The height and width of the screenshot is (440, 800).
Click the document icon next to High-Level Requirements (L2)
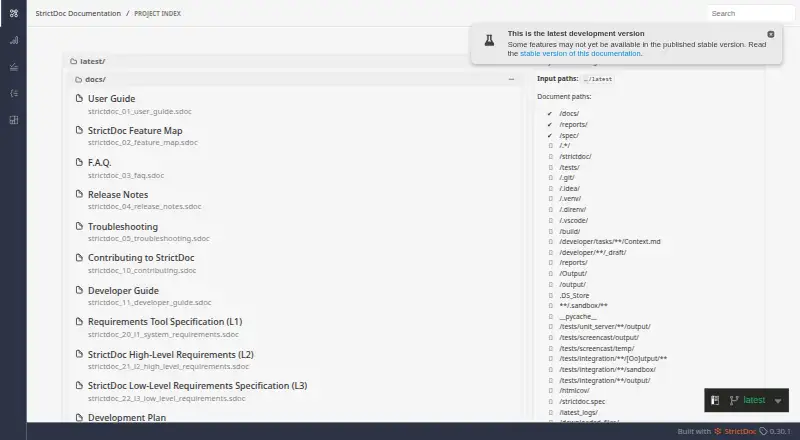pyautogui.click(x=79, y=354)
